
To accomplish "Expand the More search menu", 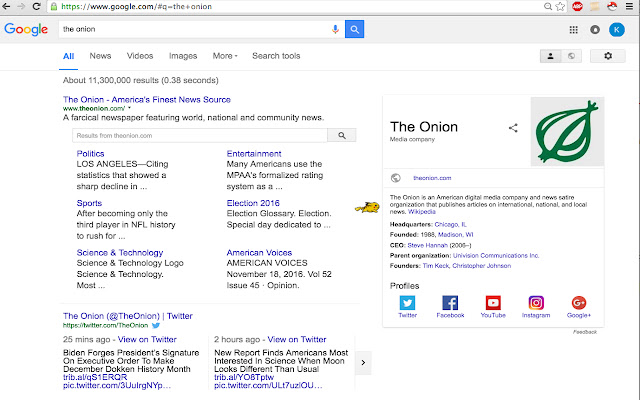I will (225, 56).
